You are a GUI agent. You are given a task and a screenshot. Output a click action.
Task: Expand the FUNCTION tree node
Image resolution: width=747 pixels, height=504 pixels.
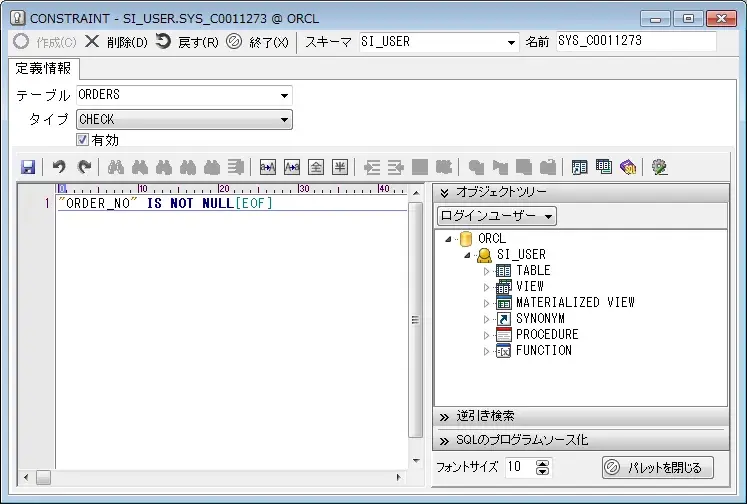(x=486, y=351)
